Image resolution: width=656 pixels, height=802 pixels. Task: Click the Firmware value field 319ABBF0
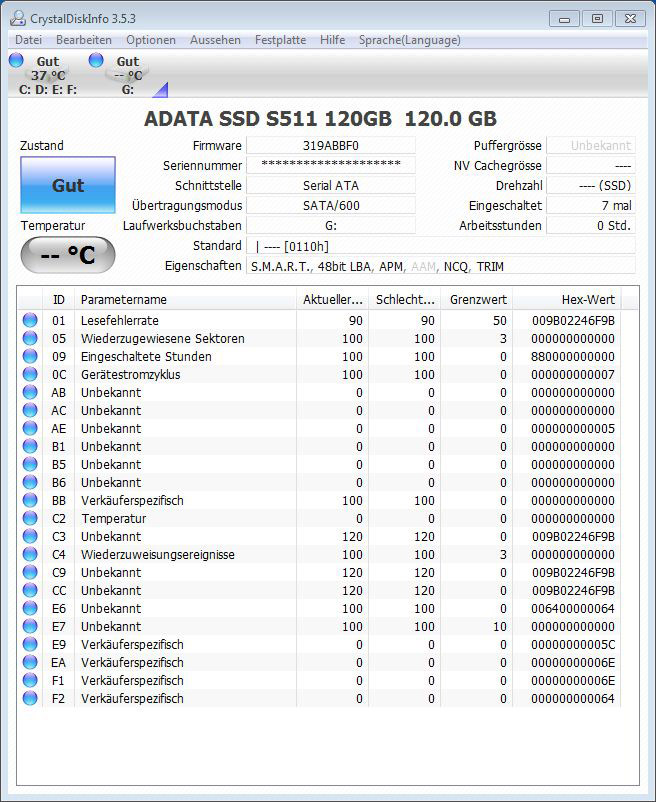tap(331, 146)
